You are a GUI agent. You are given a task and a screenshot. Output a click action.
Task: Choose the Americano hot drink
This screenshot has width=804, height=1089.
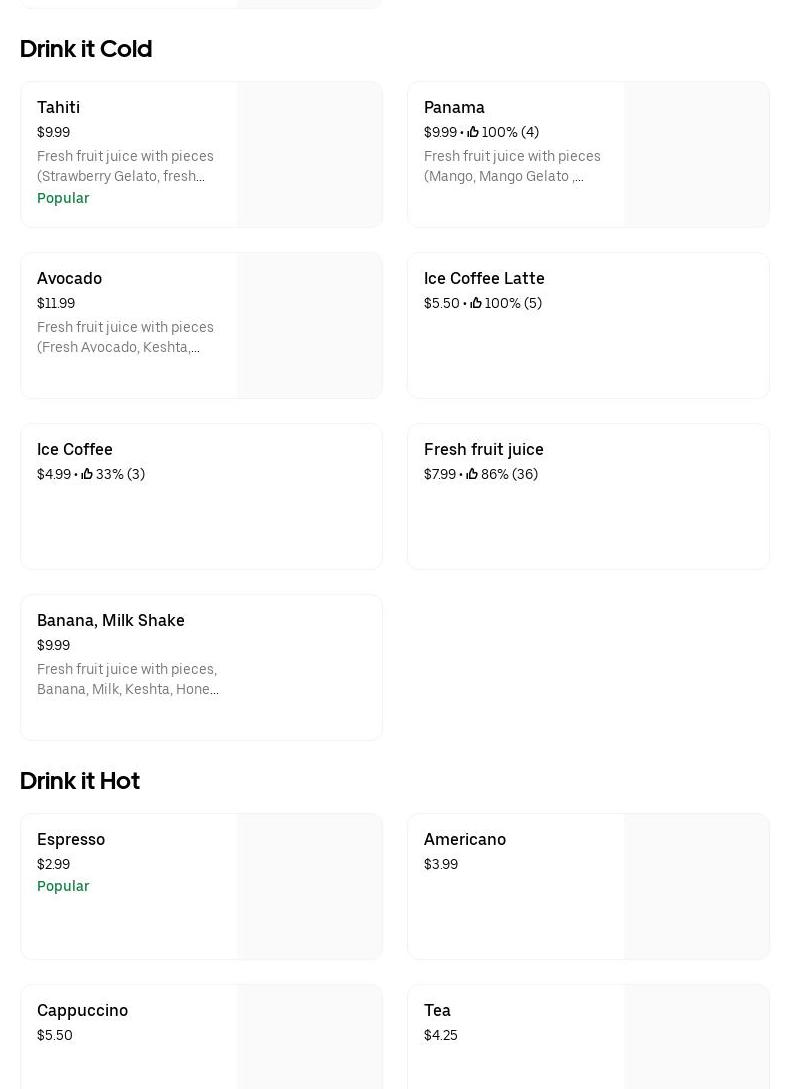point(465,839)
